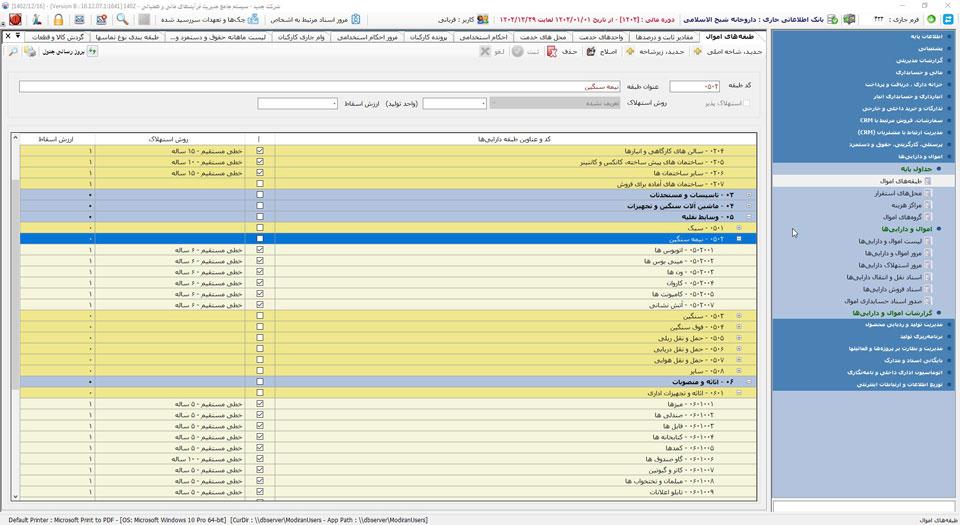Collapse the ۰۵ - وسایط نقلیه node
This screenshot has width=960, height=525.
(x=748, y=217)
